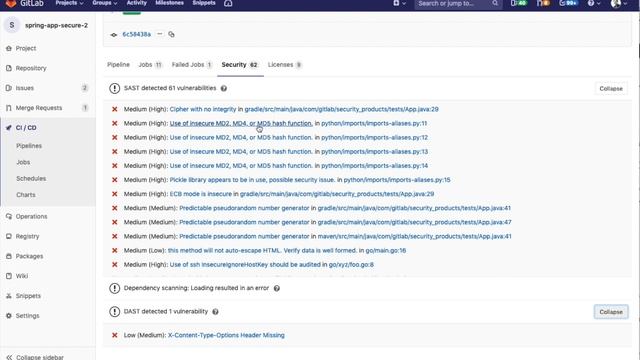Screen dimensions: 640x360
Task: Go to Activity in the top bar
Action: [136, 3]
